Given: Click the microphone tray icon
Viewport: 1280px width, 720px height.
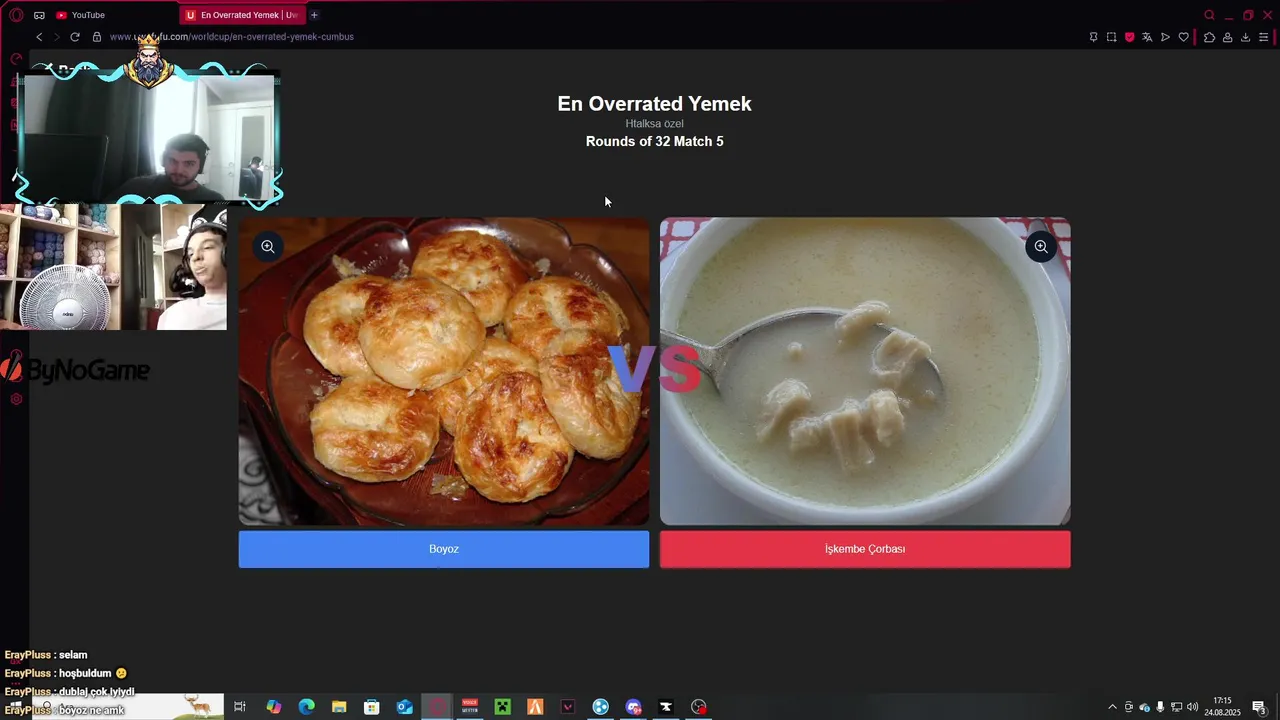Looking at the screenshot, I should [1160, 707].
